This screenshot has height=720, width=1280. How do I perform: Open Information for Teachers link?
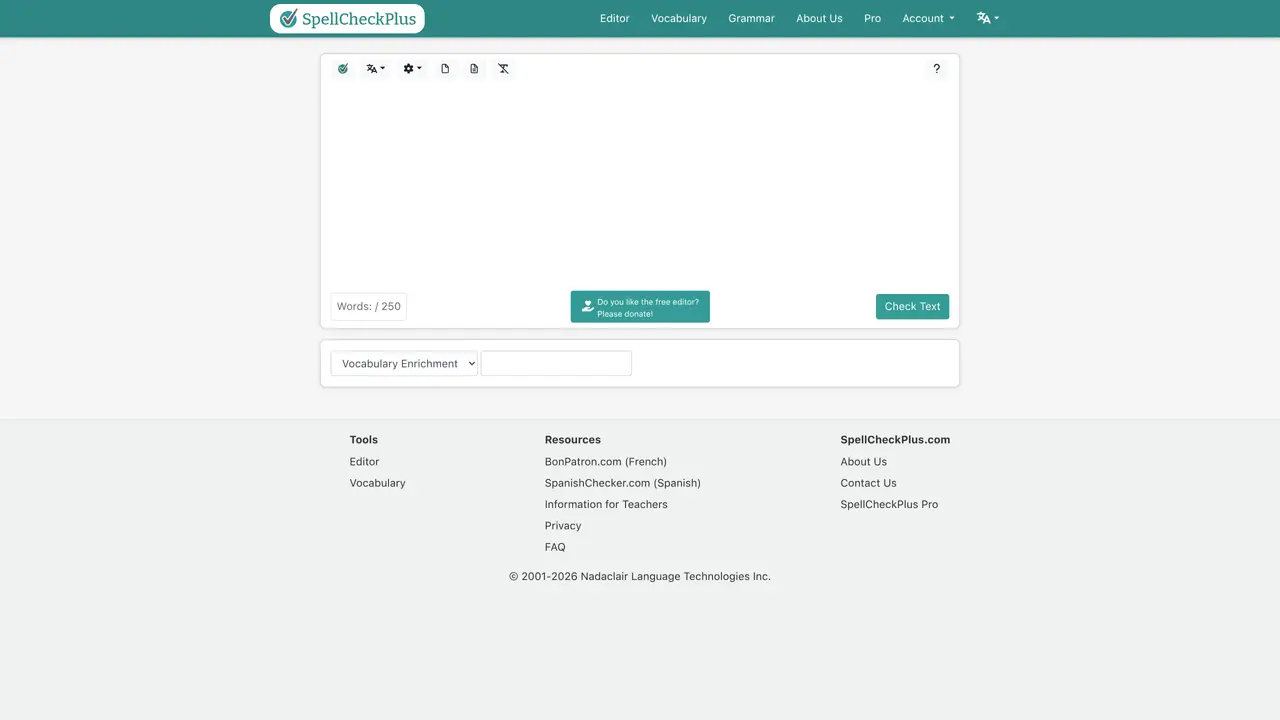click(606, 505)
